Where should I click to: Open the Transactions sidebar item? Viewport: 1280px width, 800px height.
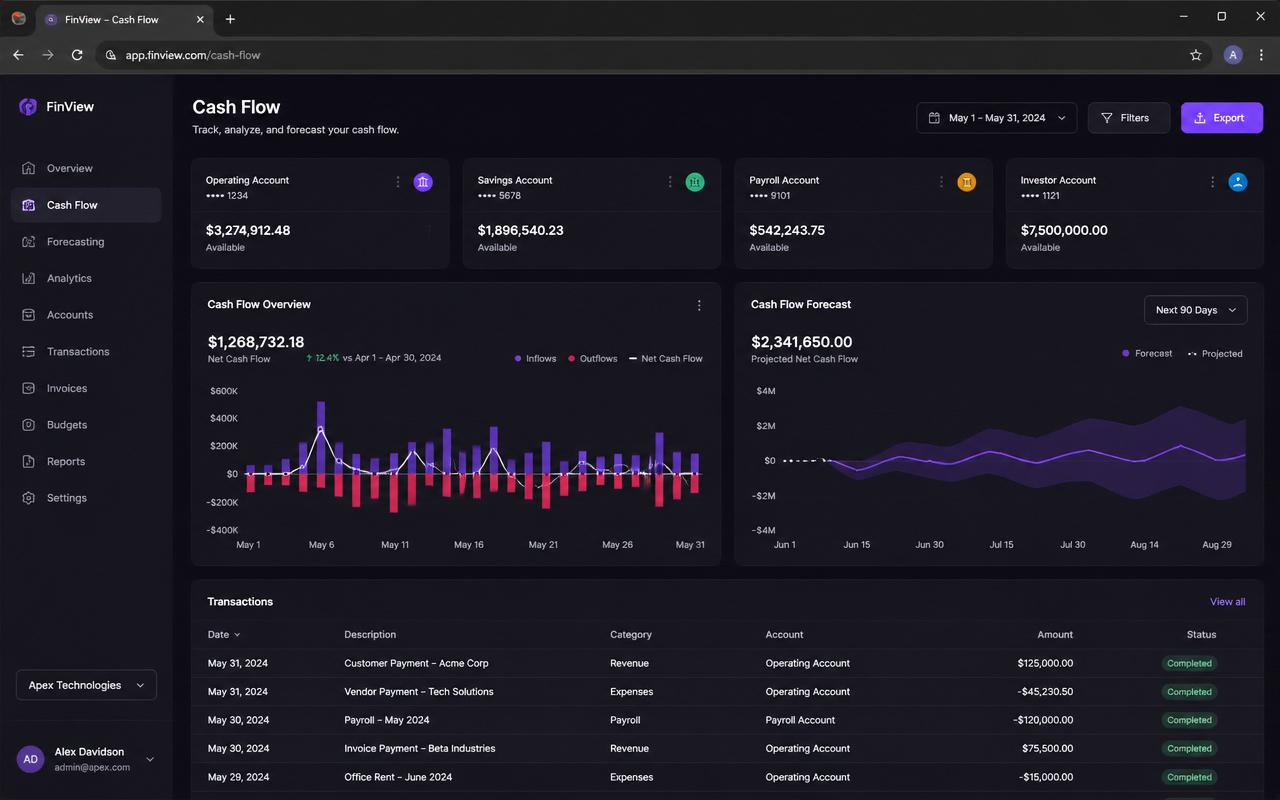86,352
